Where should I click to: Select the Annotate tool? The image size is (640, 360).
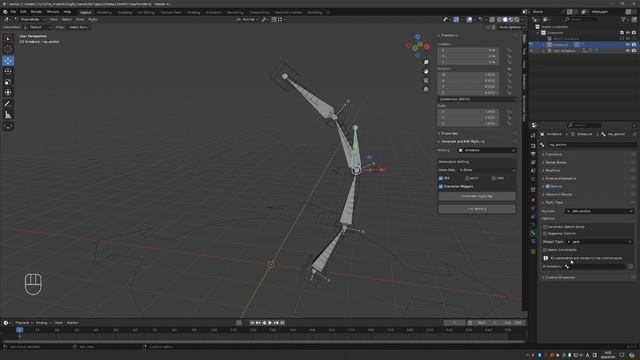point(8,104)
